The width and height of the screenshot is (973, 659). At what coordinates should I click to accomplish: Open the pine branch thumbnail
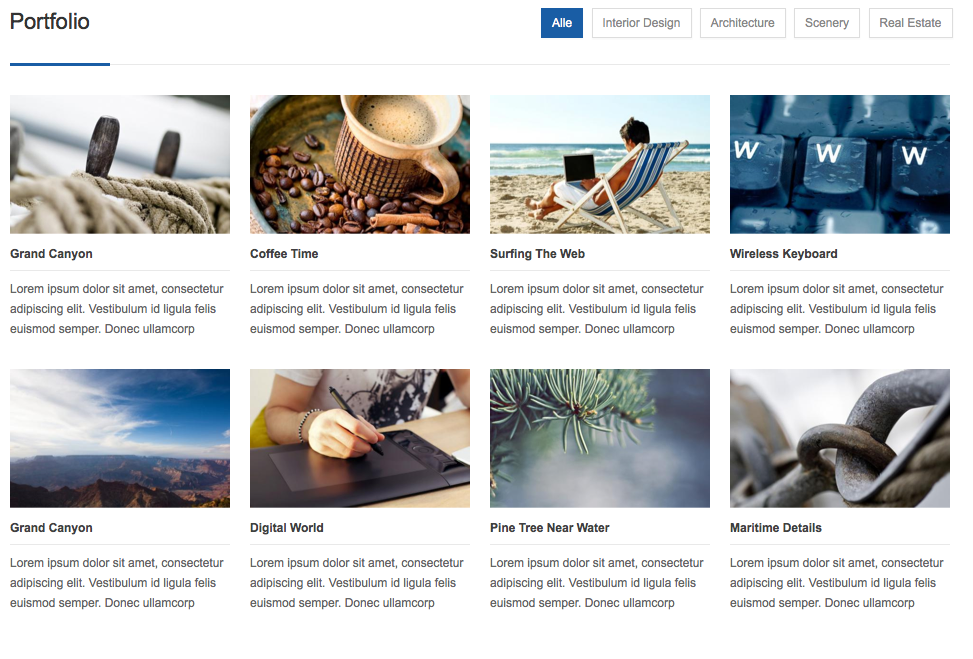[x=600, y=438]
